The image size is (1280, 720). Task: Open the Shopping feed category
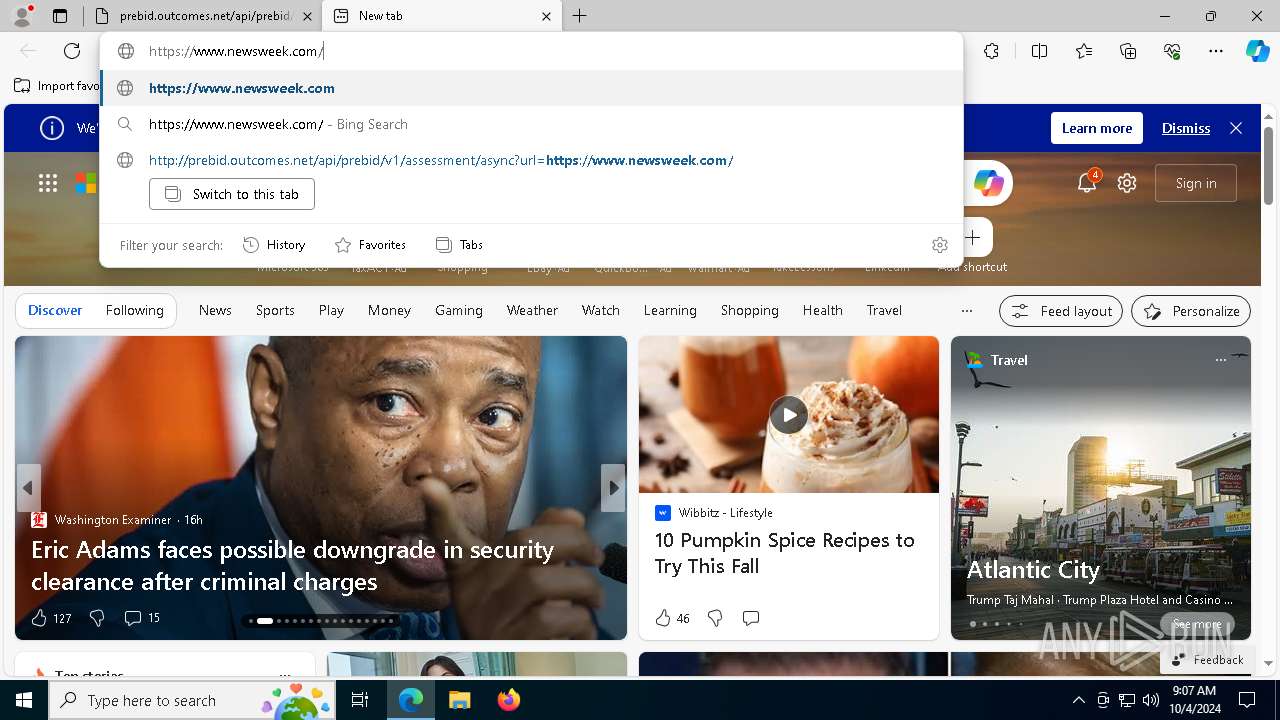(x=750, y=311)
